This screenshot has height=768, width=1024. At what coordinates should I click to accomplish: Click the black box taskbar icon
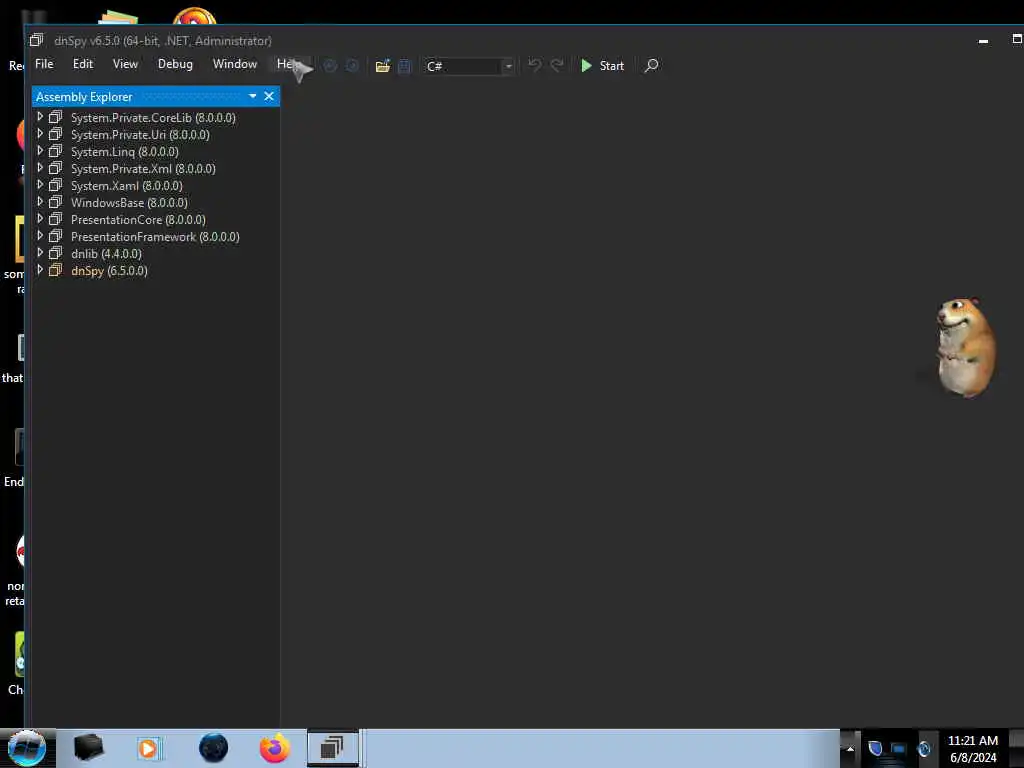coord(89,748)
